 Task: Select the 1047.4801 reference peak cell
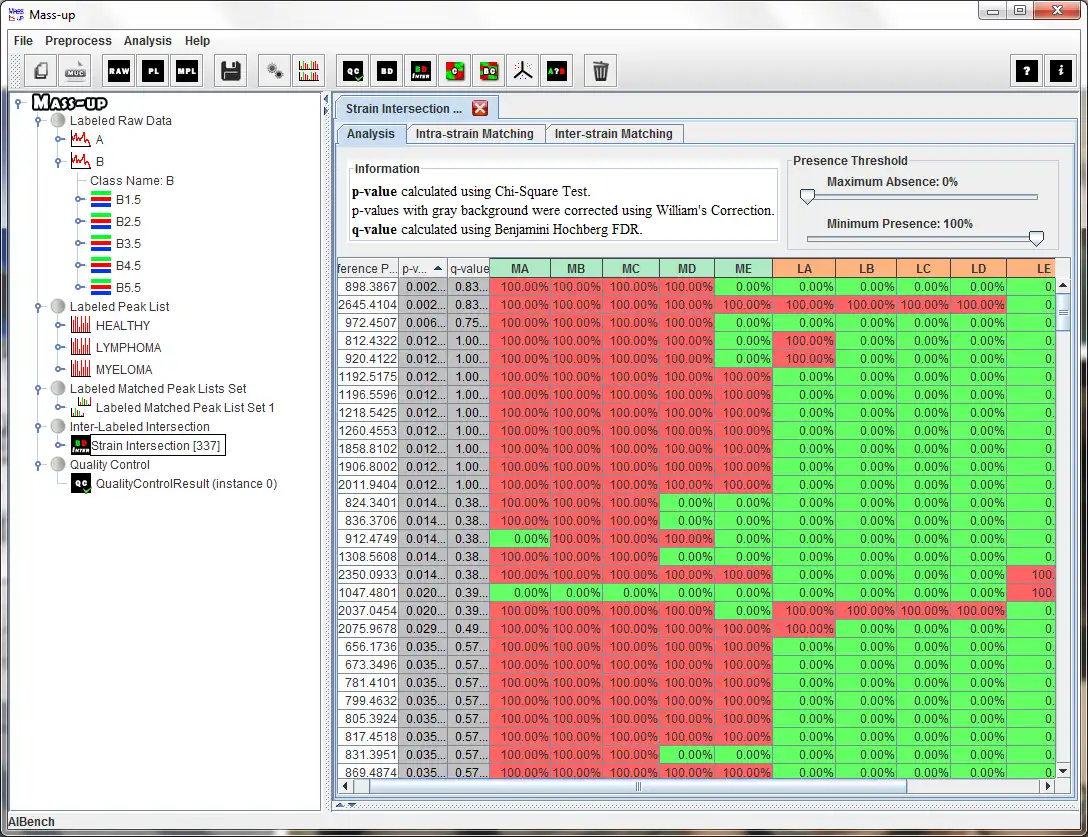(368, 593)
